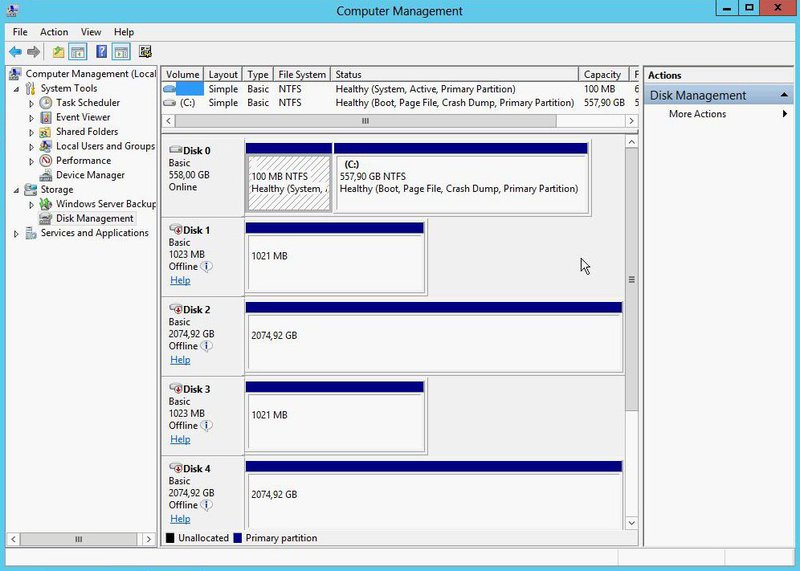Sort by the Volume column header
Viewport: 800px width, 571px height.
pos(183,75)
